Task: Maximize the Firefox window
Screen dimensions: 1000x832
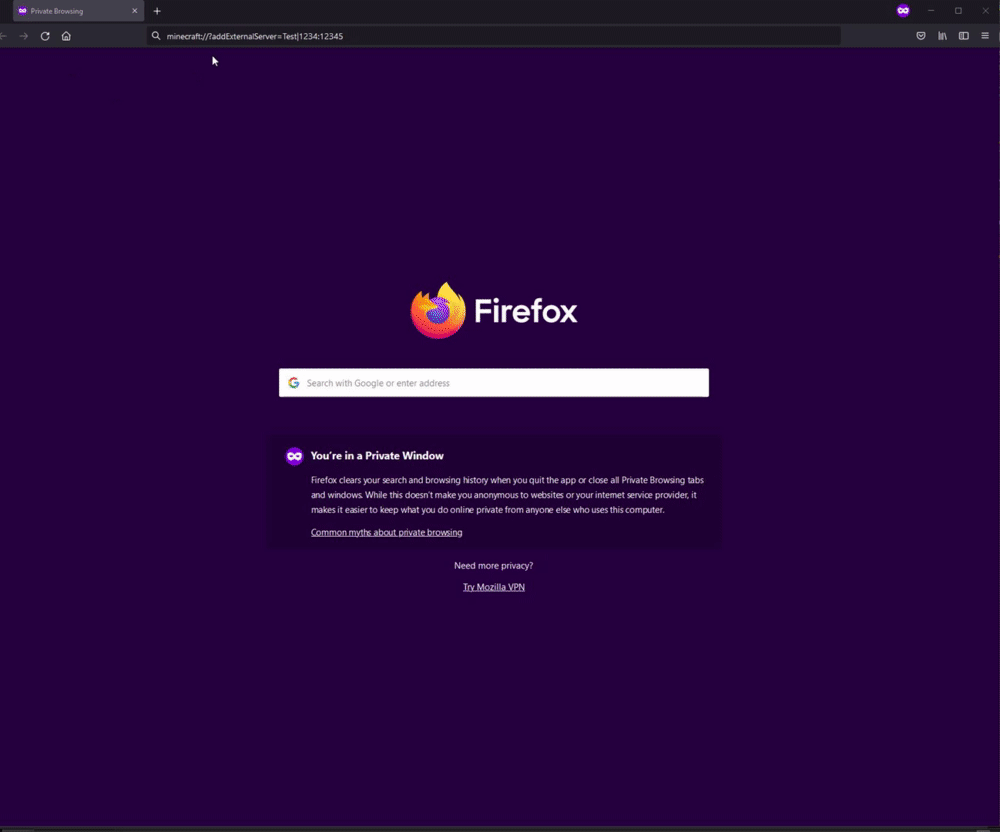Action: coord(958,11)
